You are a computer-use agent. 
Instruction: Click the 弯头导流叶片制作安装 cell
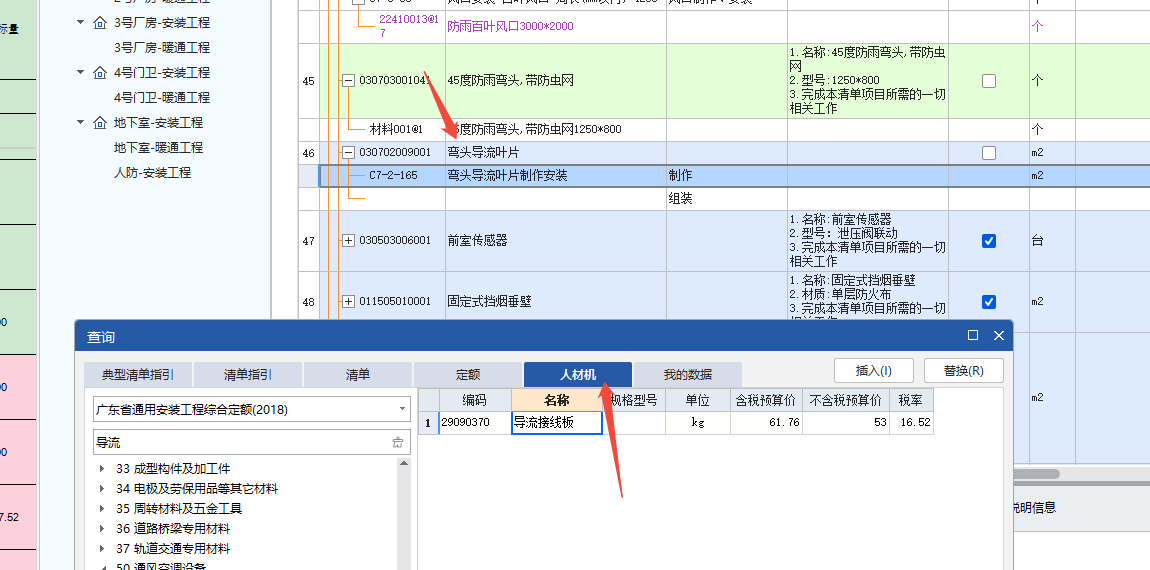click(555, 176)
